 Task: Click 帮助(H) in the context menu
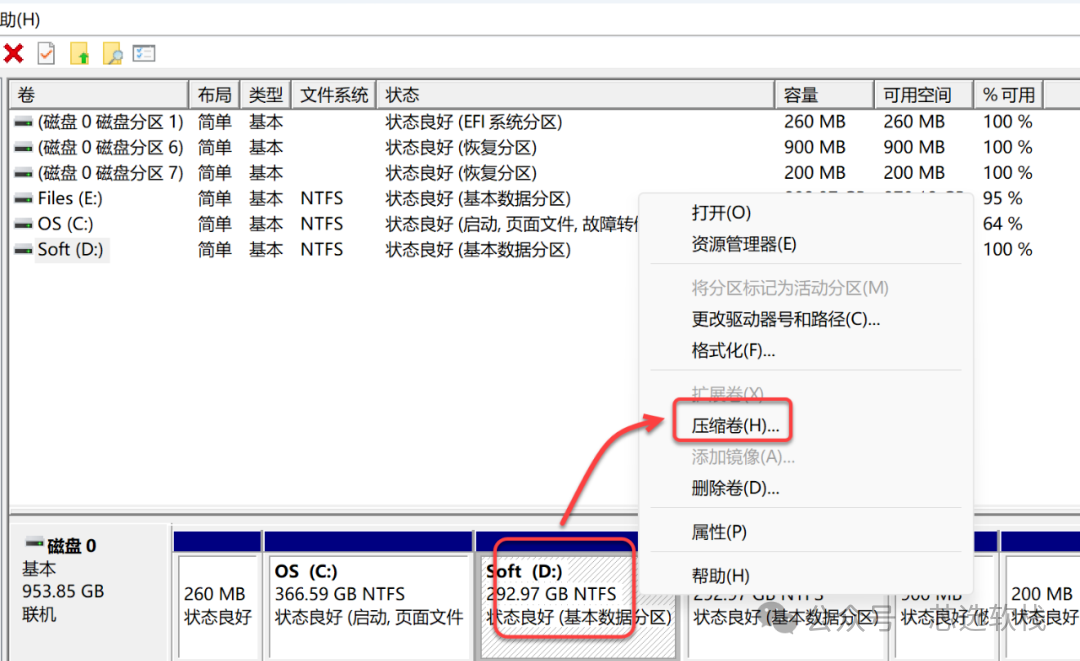tap(720, 576)
